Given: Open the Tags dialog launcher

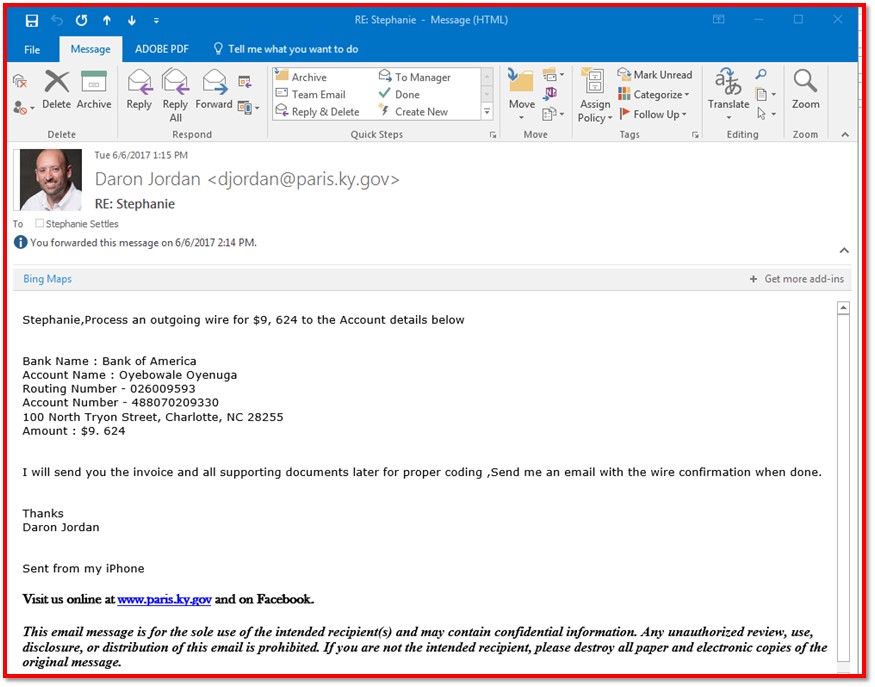Looking at the screenshot, I should (x=695, y=134).
